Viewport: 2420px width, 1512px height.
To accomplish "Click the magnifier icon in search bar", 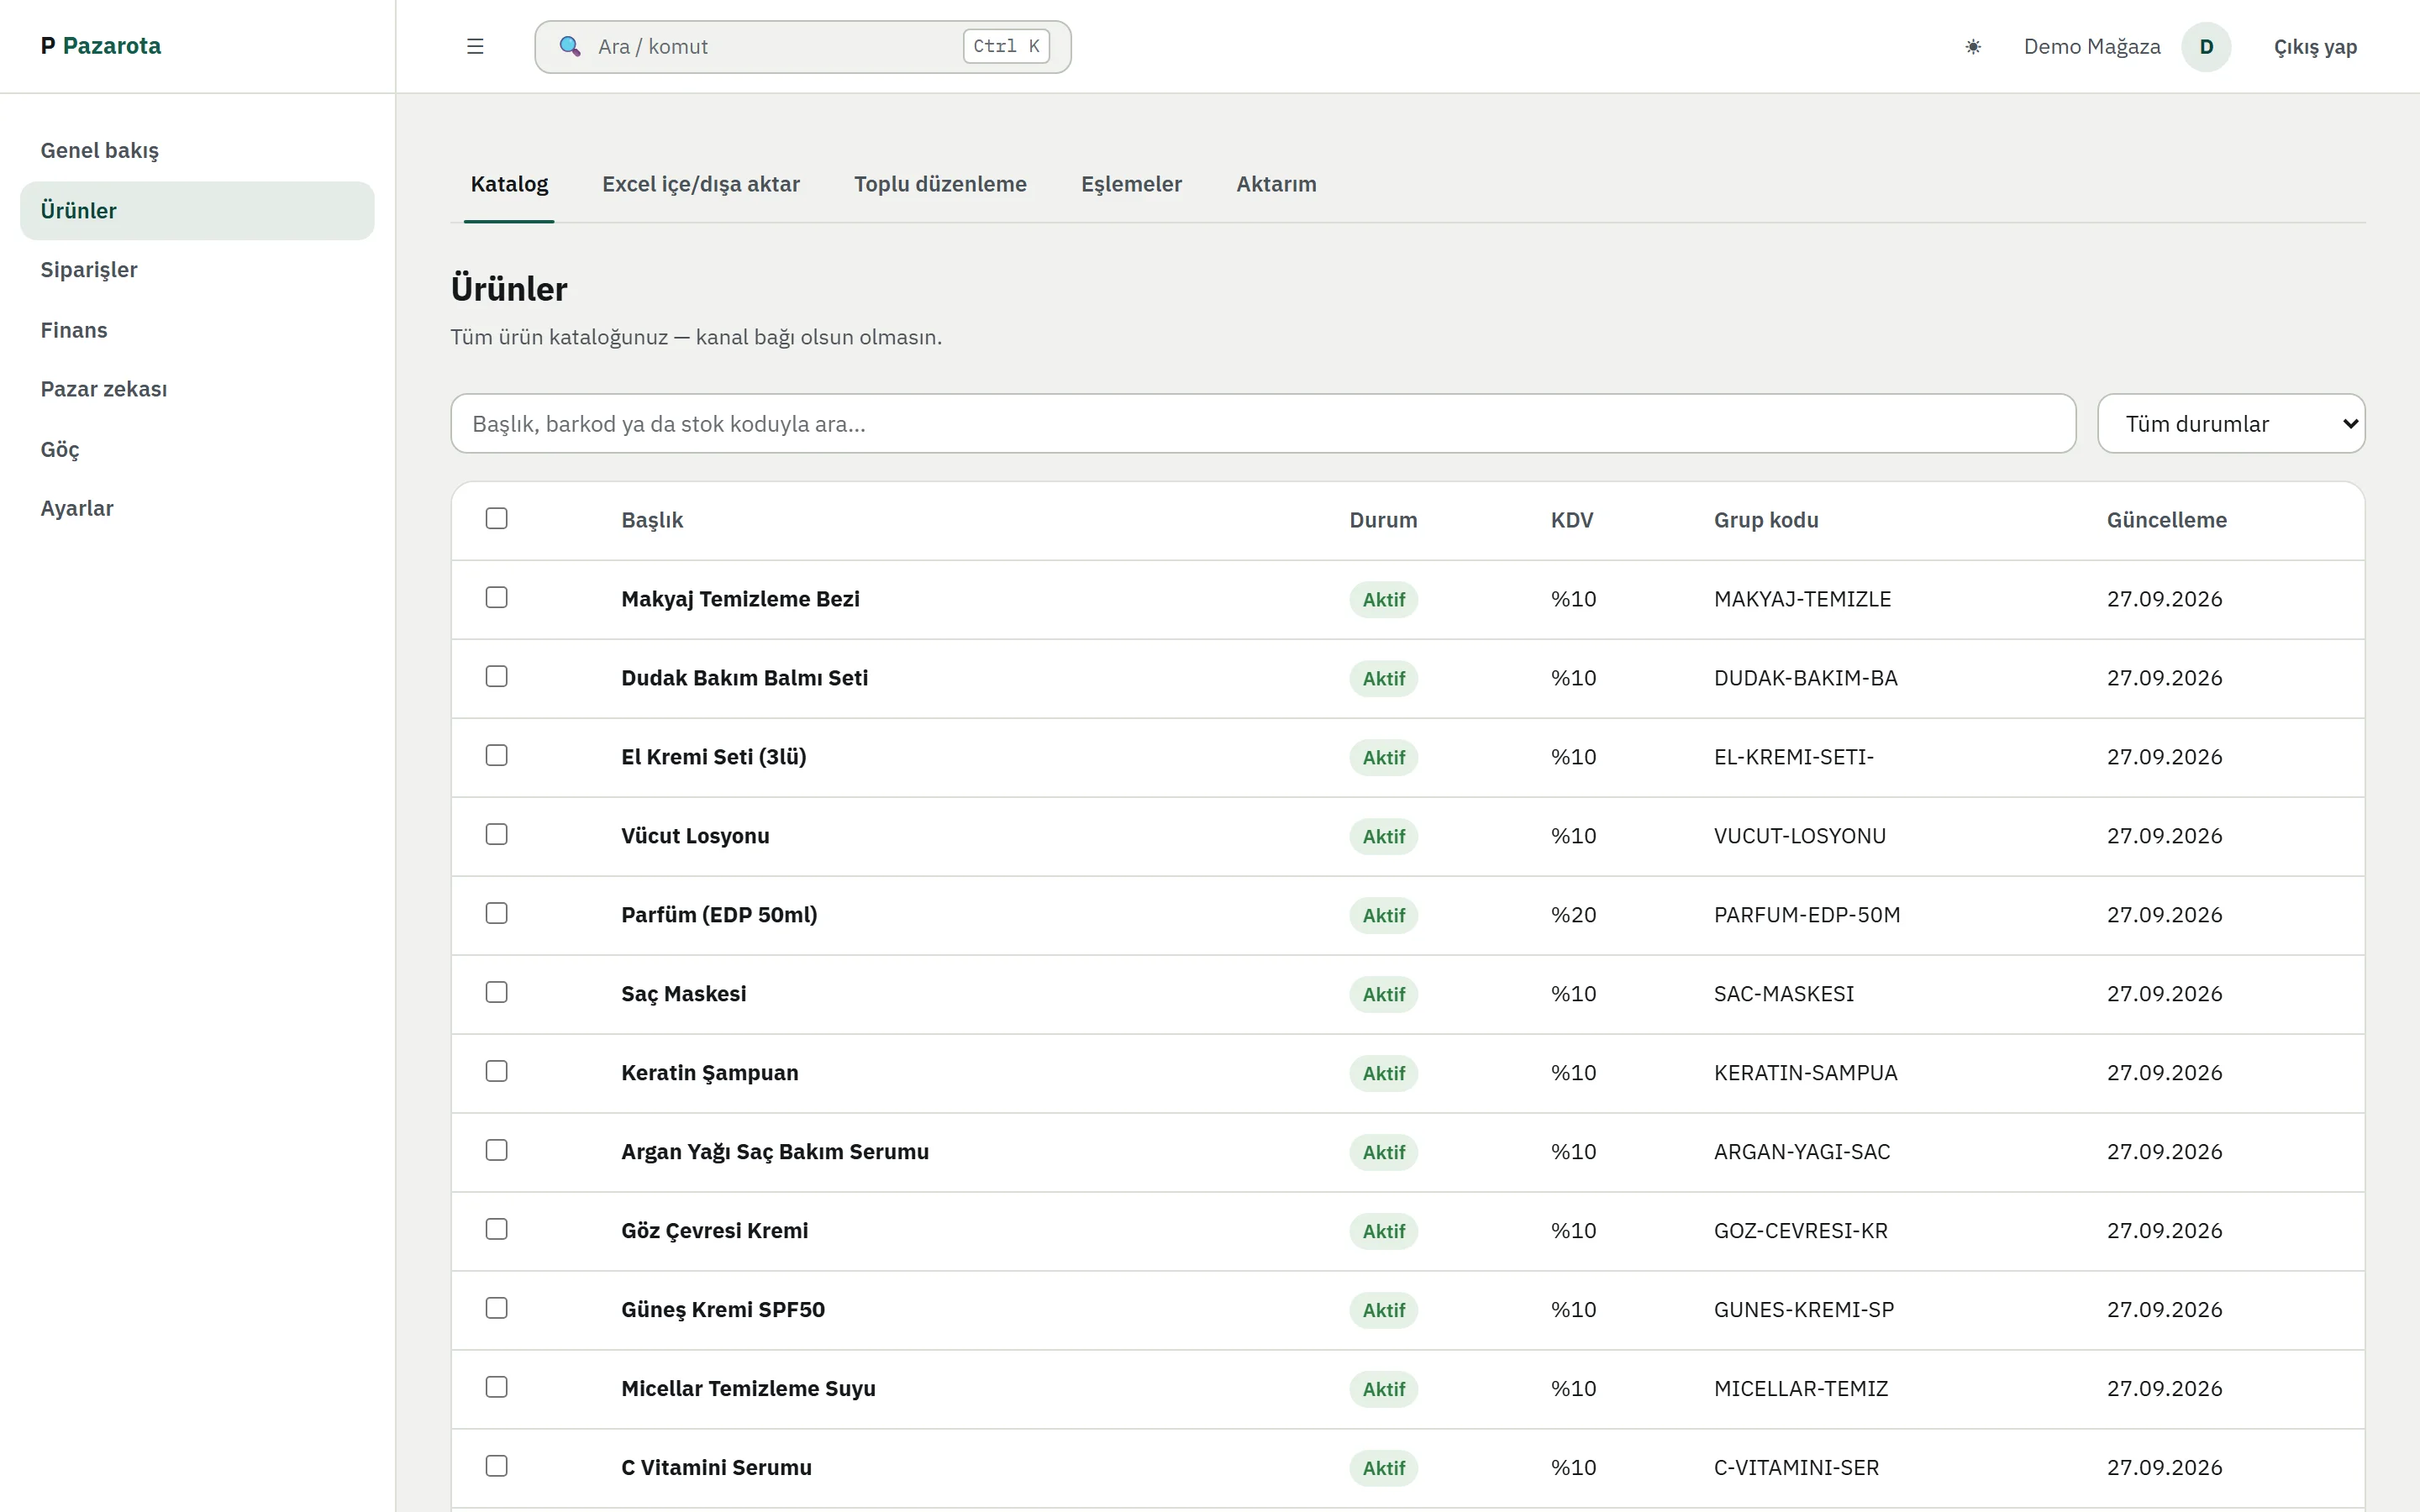I will tap(569, 46).
